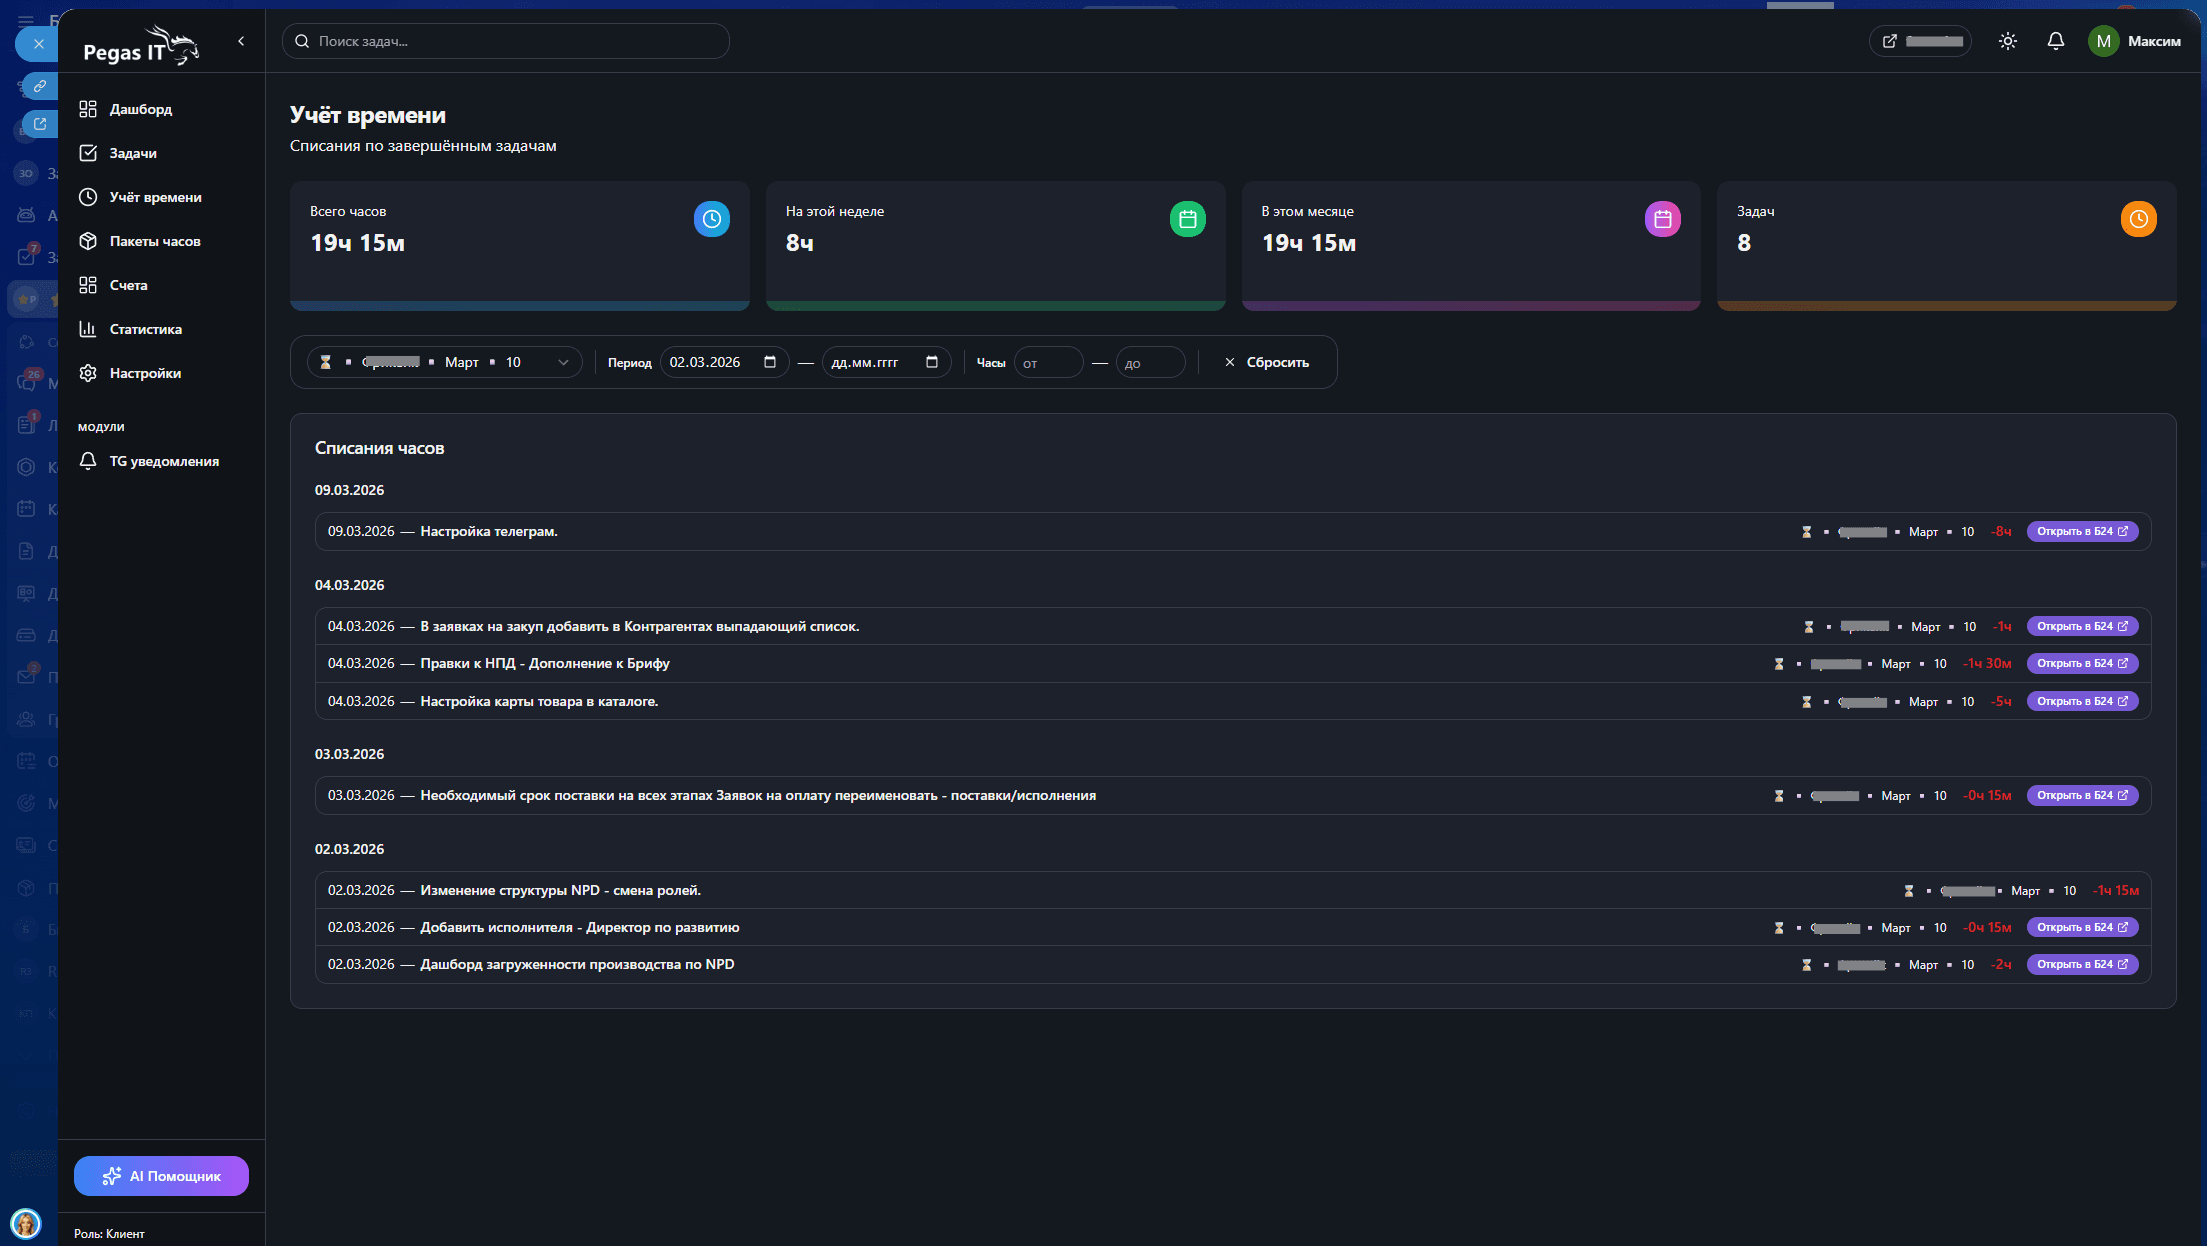Open the Настройки gear icon
The image size is (2207, 1246).
click(88, 373)
